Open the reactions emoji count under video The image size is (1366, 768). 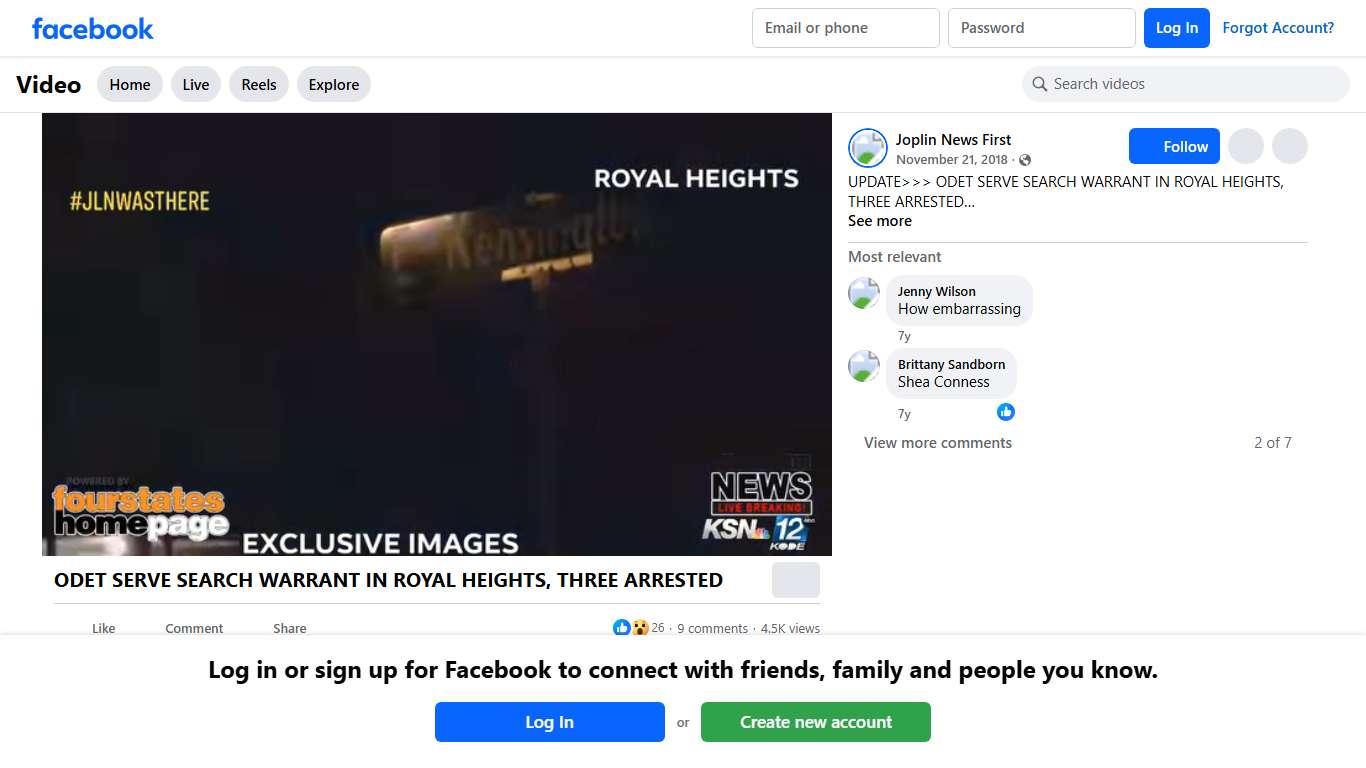(x=638, y=628)
